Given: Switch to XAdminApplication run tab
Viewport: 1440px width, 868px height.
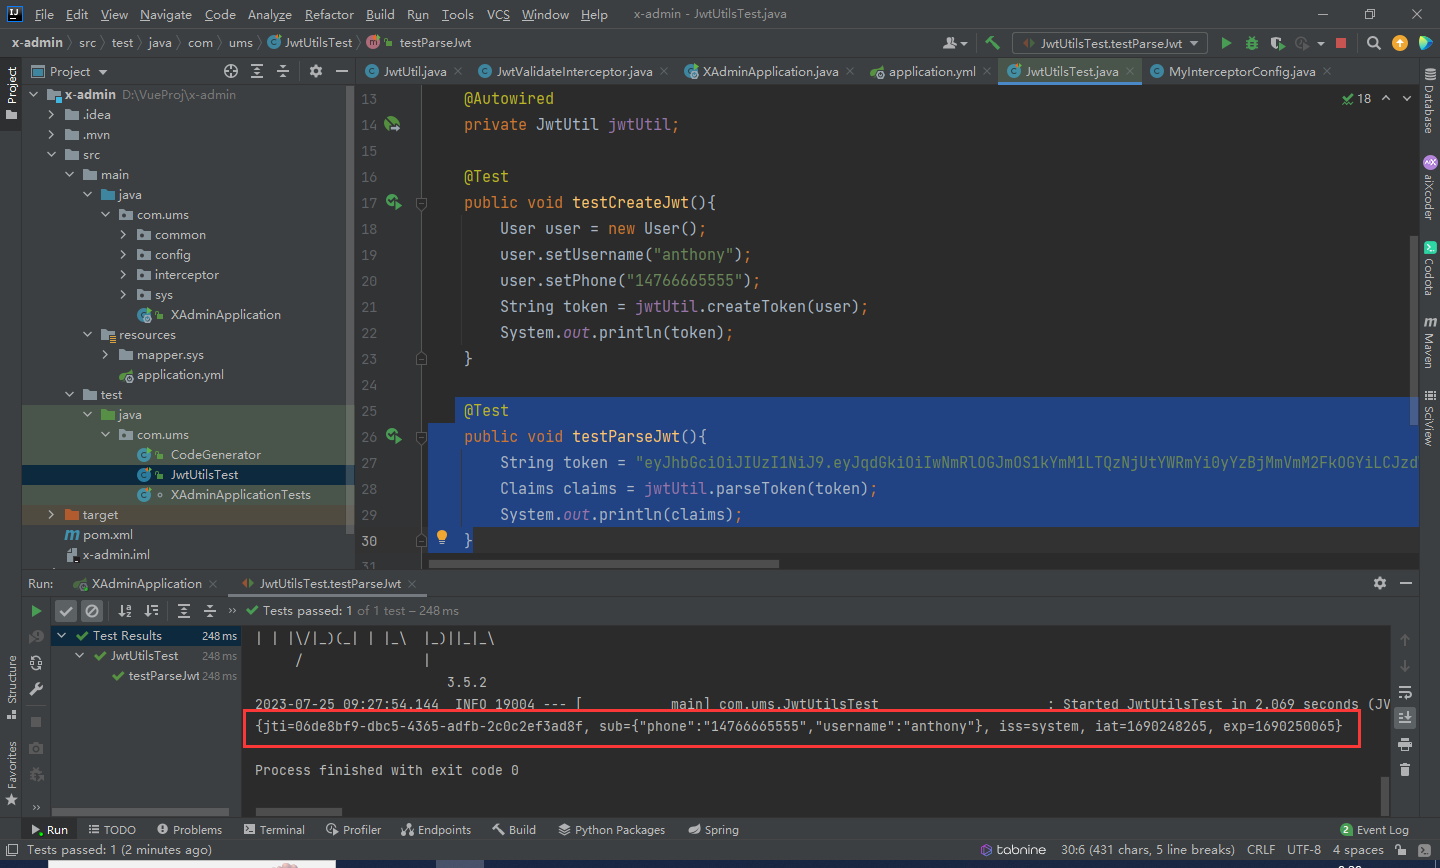Looking at the screenshot, I should click(x=146, y=583).
